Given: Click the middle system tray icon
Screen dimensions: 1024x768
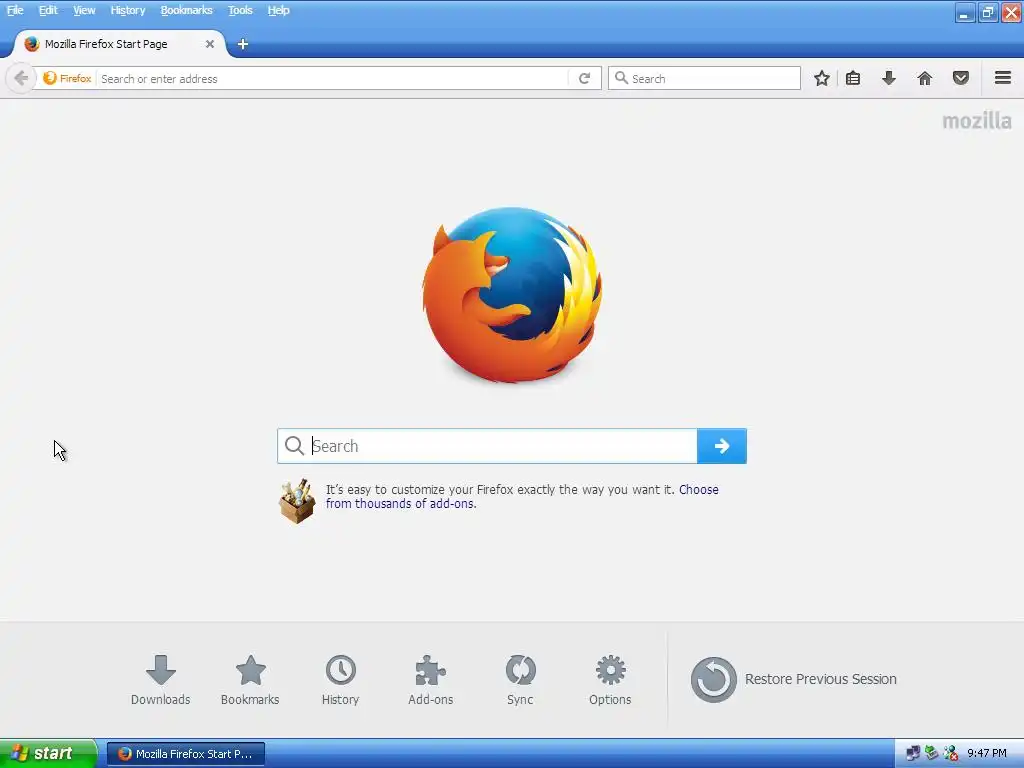Looking at the screenshot, I should click(x=931, y=753).
